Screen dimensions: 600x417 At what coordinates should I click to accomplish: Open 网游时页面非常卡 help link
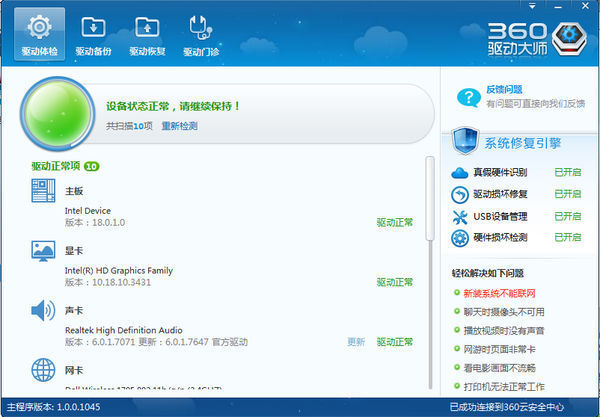coord(499,349)
